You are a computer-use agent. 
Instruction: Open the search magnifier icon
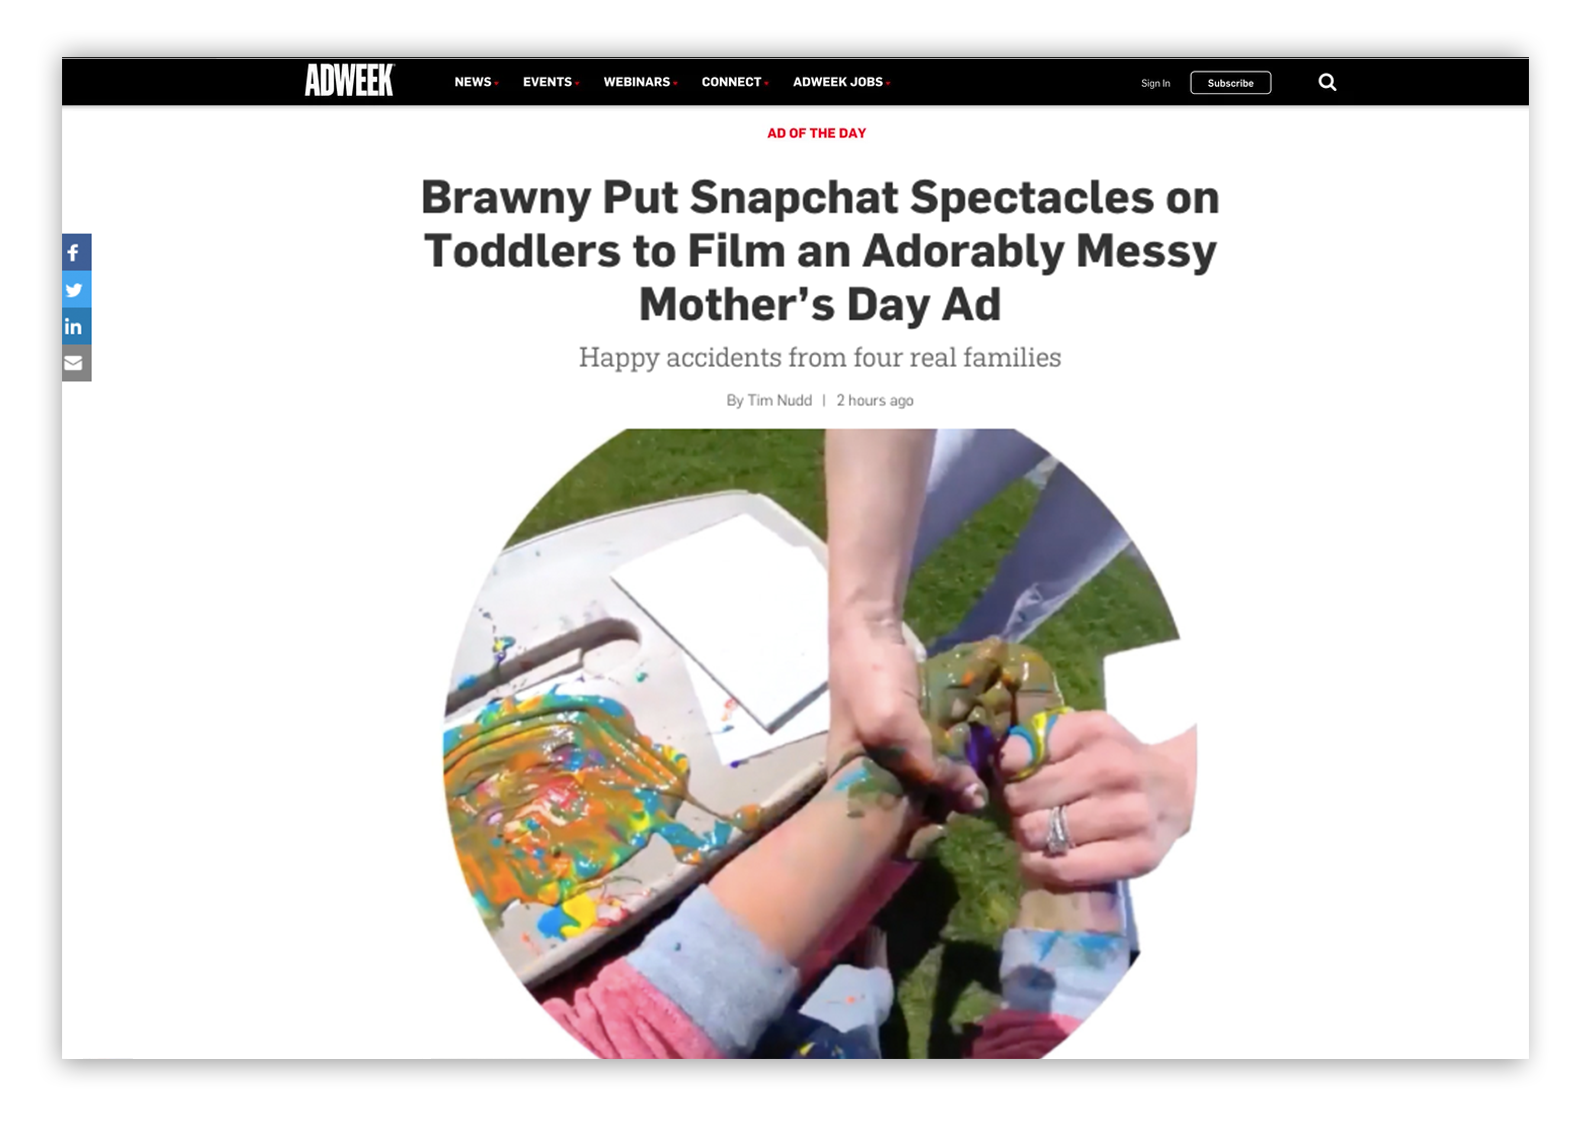coord(1327,82)
